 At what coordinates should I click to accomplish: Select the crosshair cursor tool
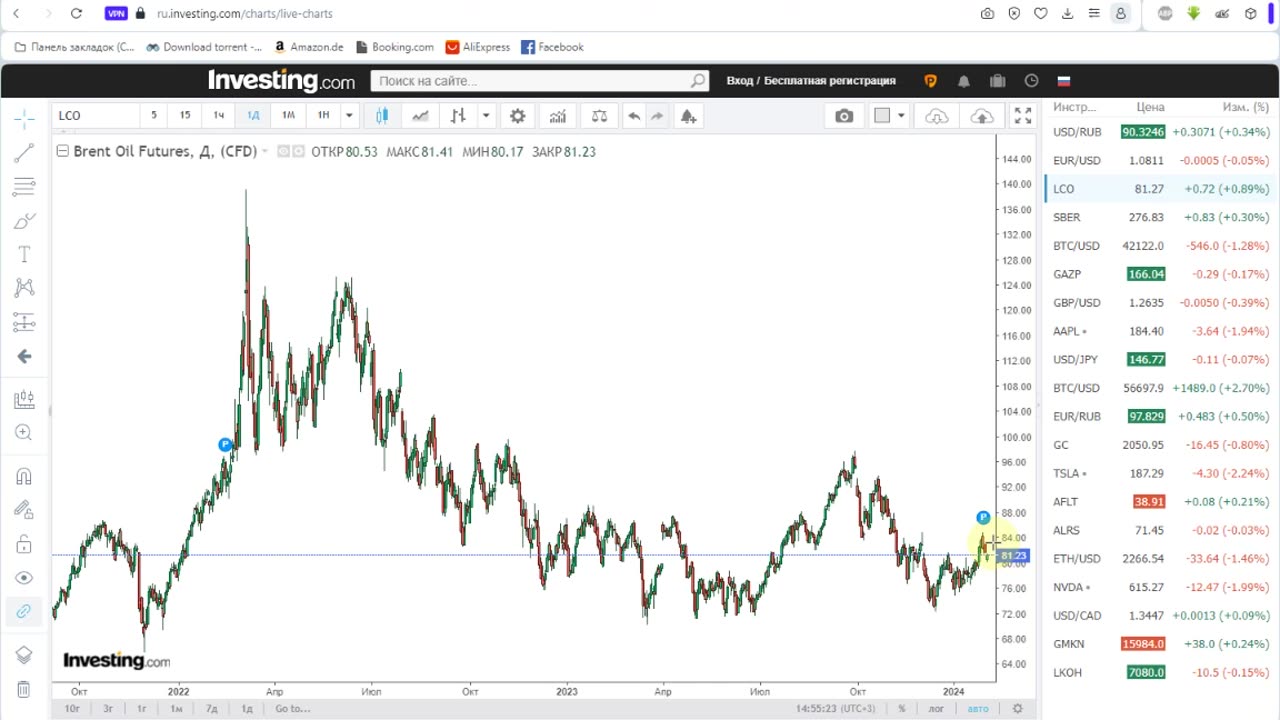(x=25, y=119)
